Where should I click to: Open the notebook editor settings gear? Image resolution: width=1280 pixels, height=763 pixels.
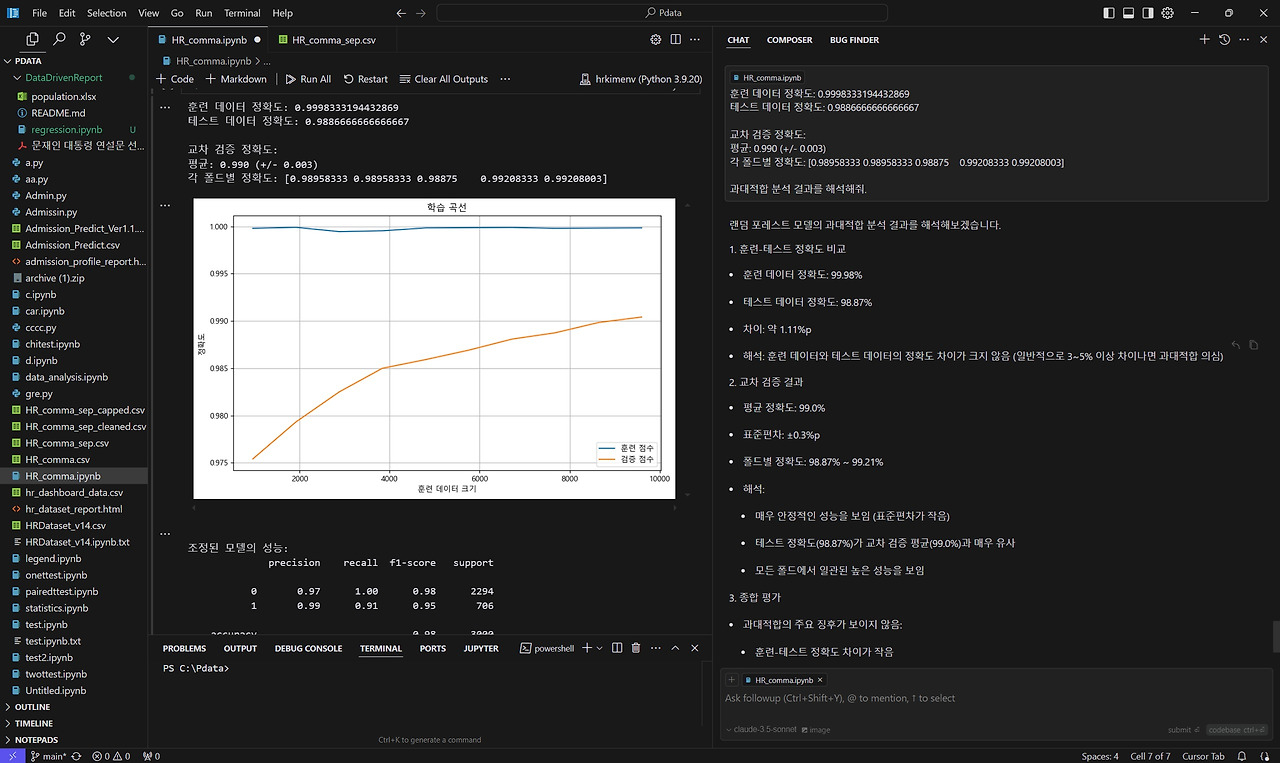point(656,40)
